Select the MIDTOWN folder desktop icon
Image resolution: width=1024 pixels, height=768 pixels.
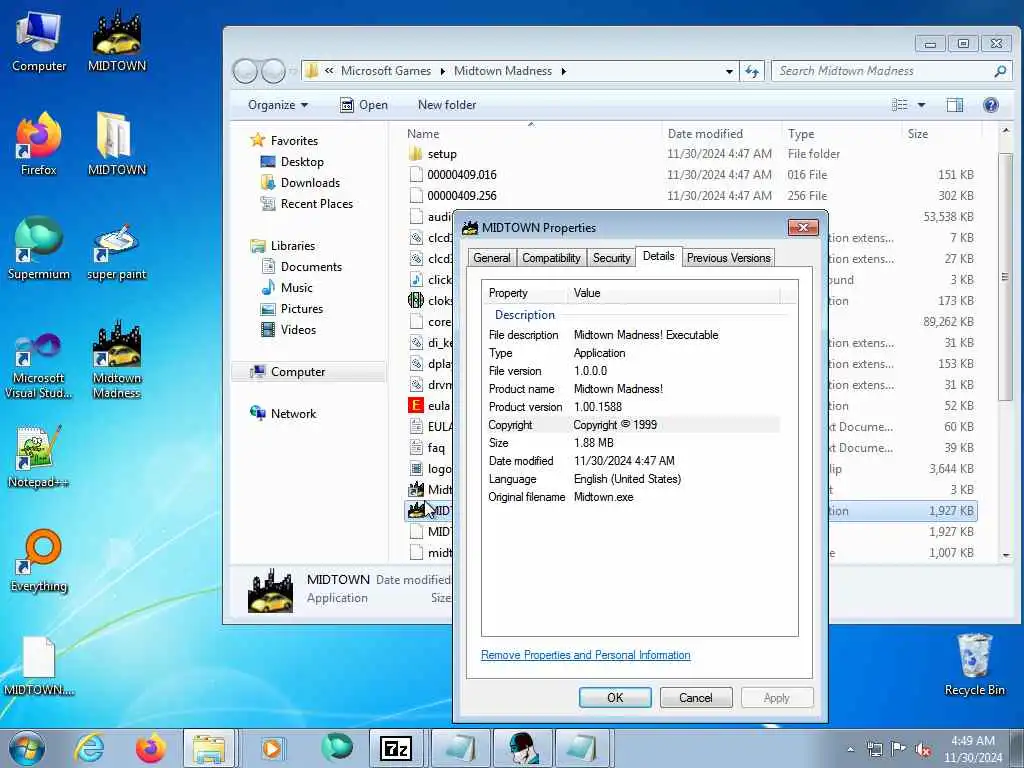(117, 144)
